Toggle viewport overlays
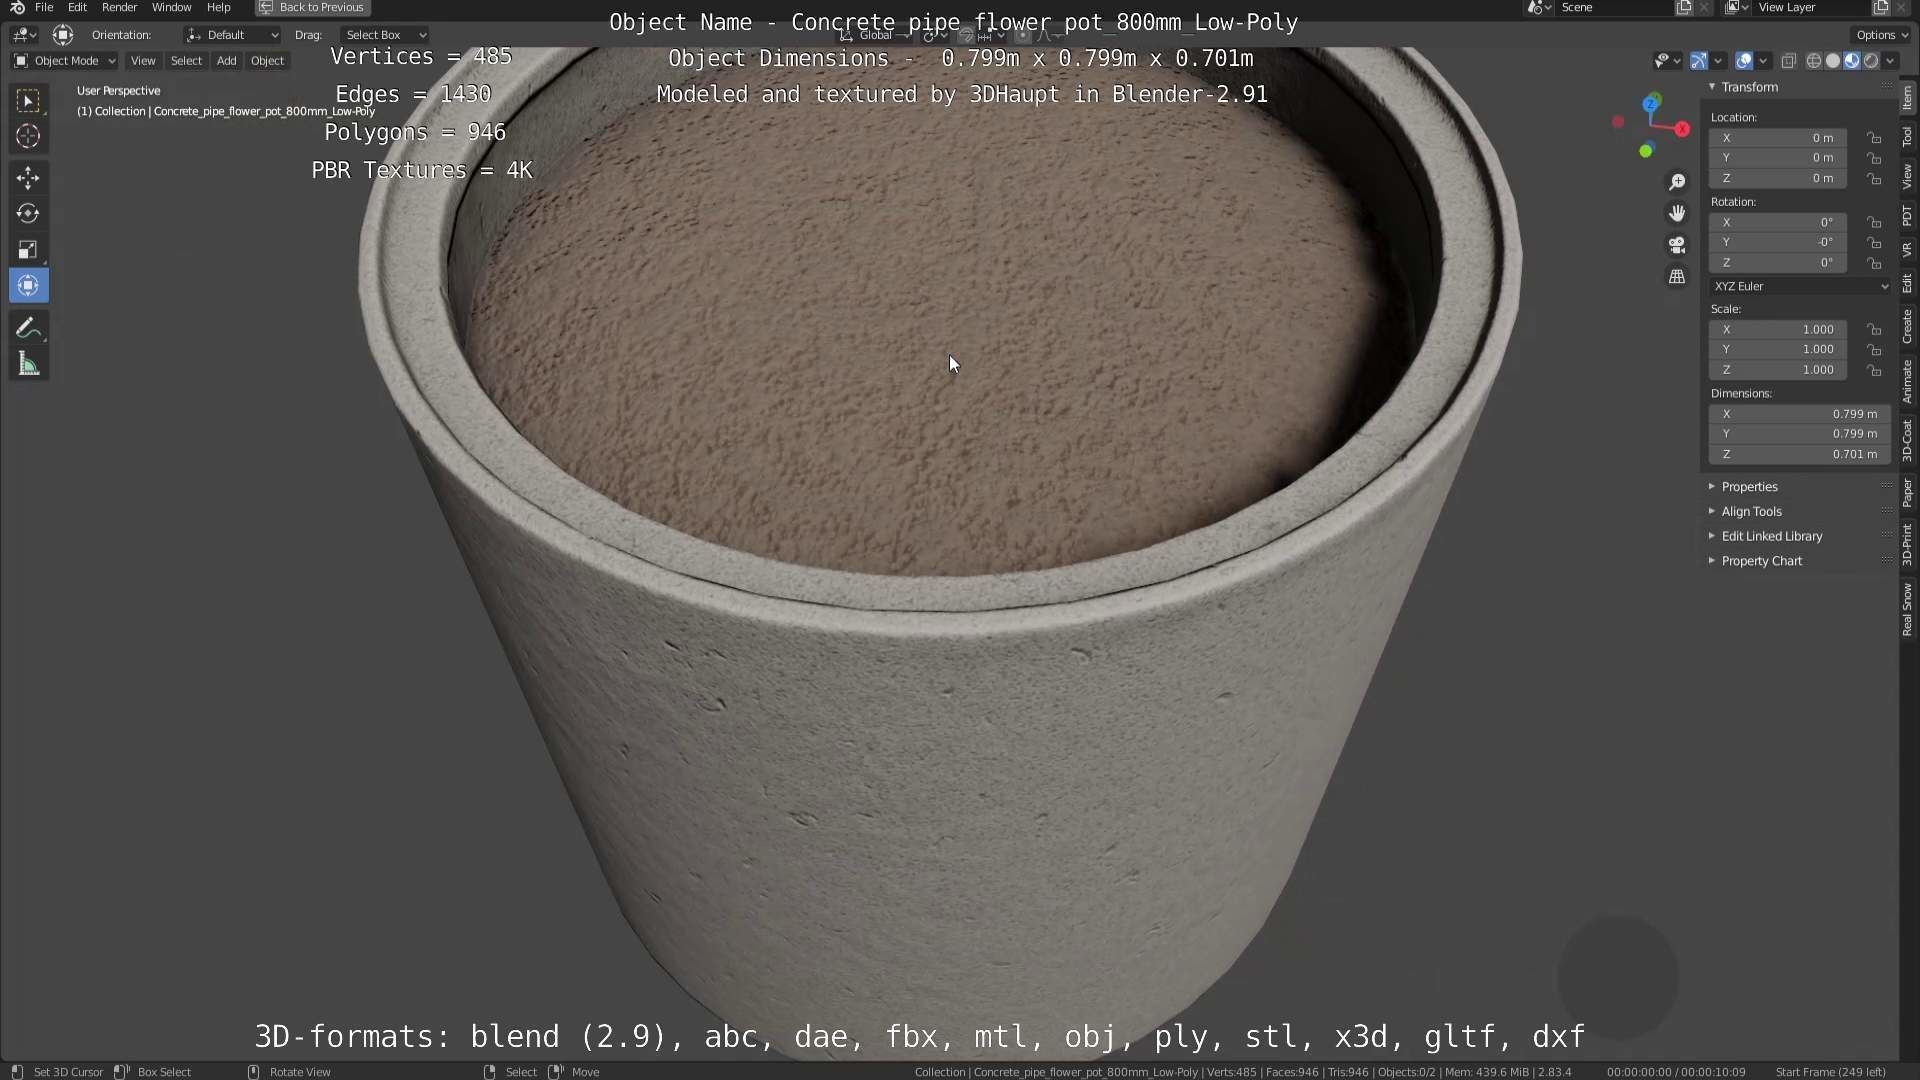1920x1080 pixels. coord(1744,61)
